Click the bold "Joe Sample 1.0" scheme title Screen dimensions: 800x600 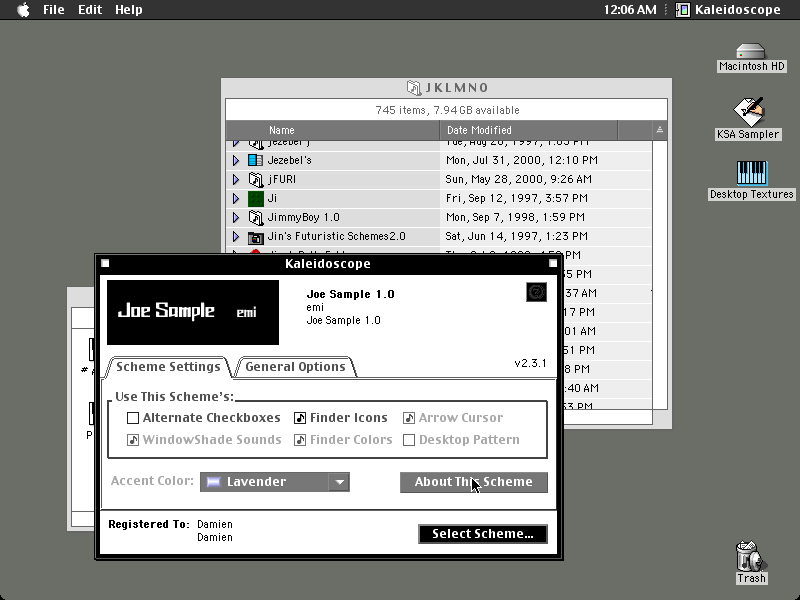(351, 294)
